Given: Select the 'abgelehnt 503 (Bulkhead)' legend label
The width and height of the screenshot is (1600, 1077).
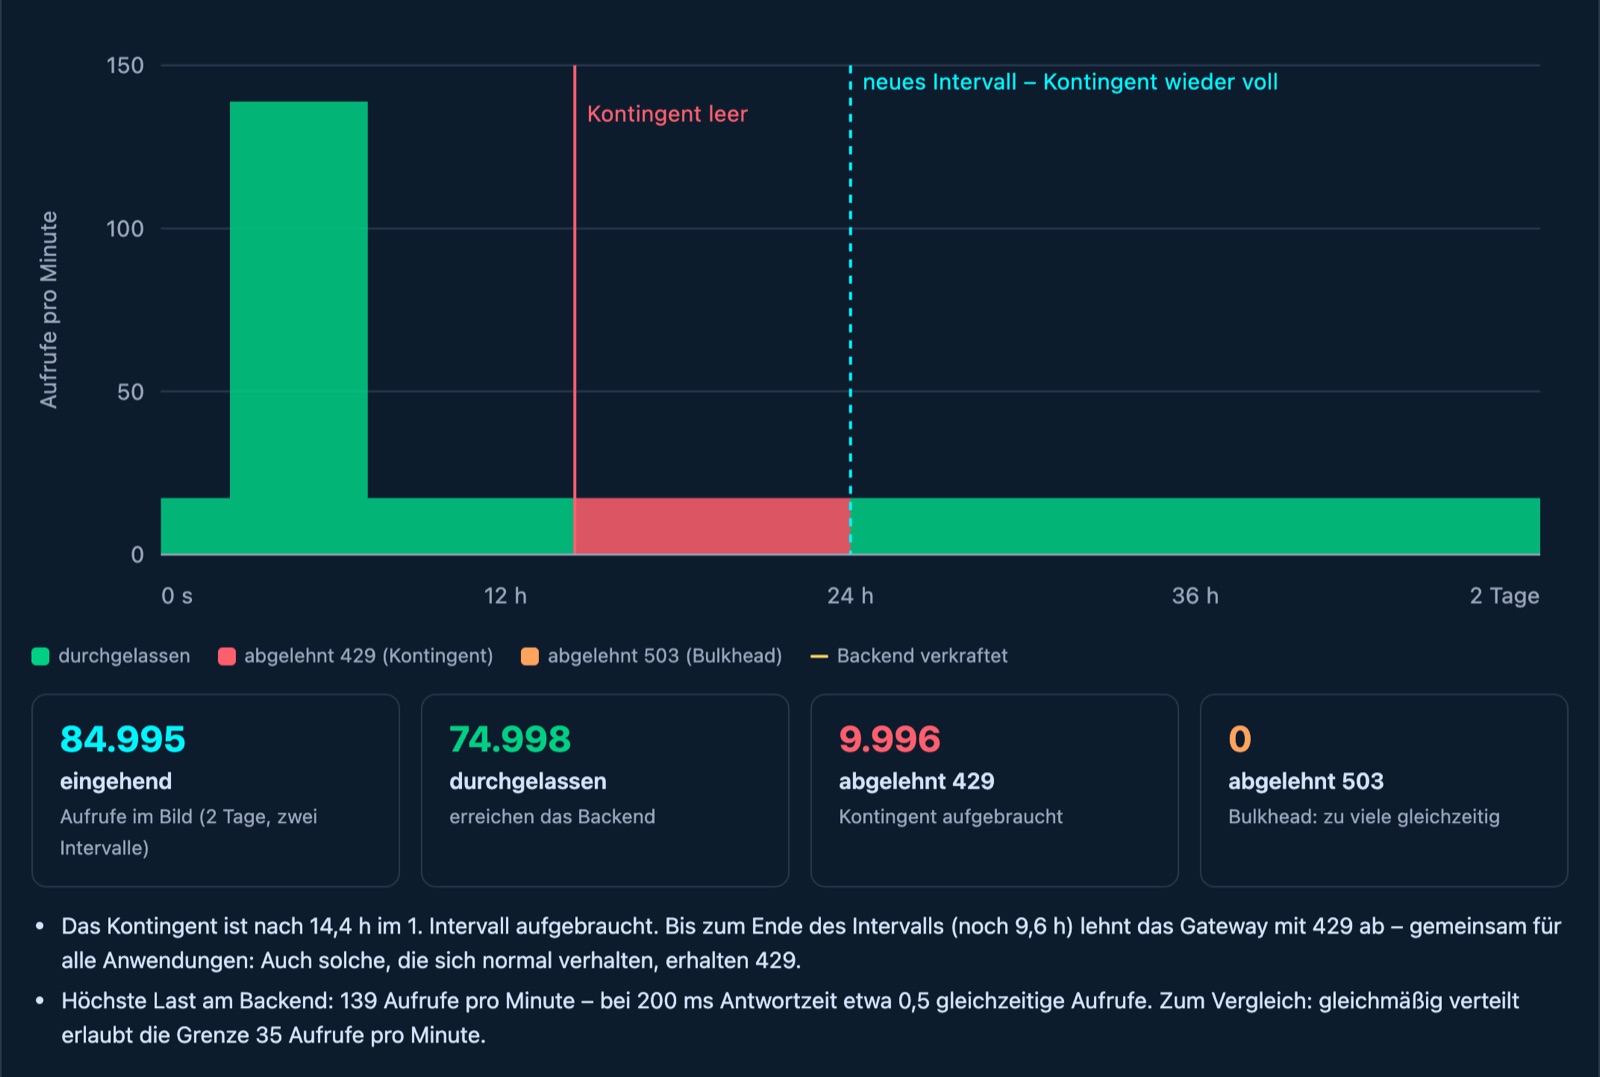Looking at the screenshot, I should pyautogui.click(x=665, y=656).
